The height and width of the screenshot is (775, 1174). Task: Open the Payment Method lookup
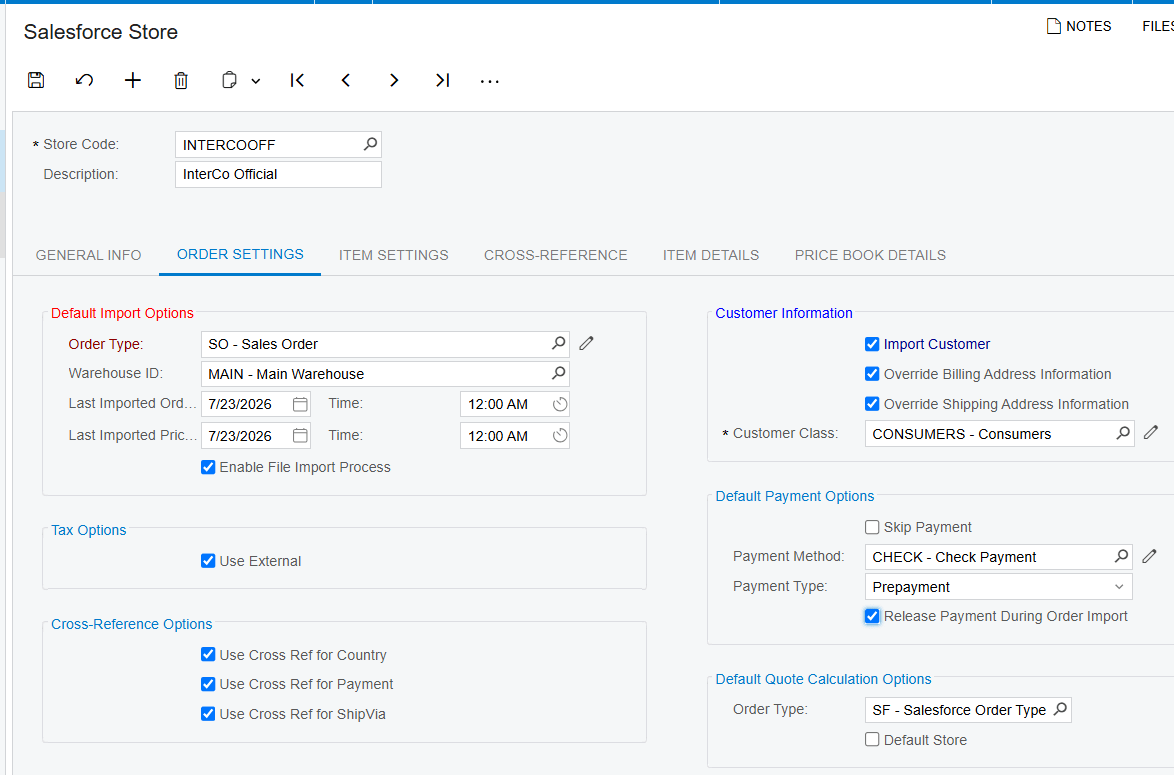tap(1122, 556)
